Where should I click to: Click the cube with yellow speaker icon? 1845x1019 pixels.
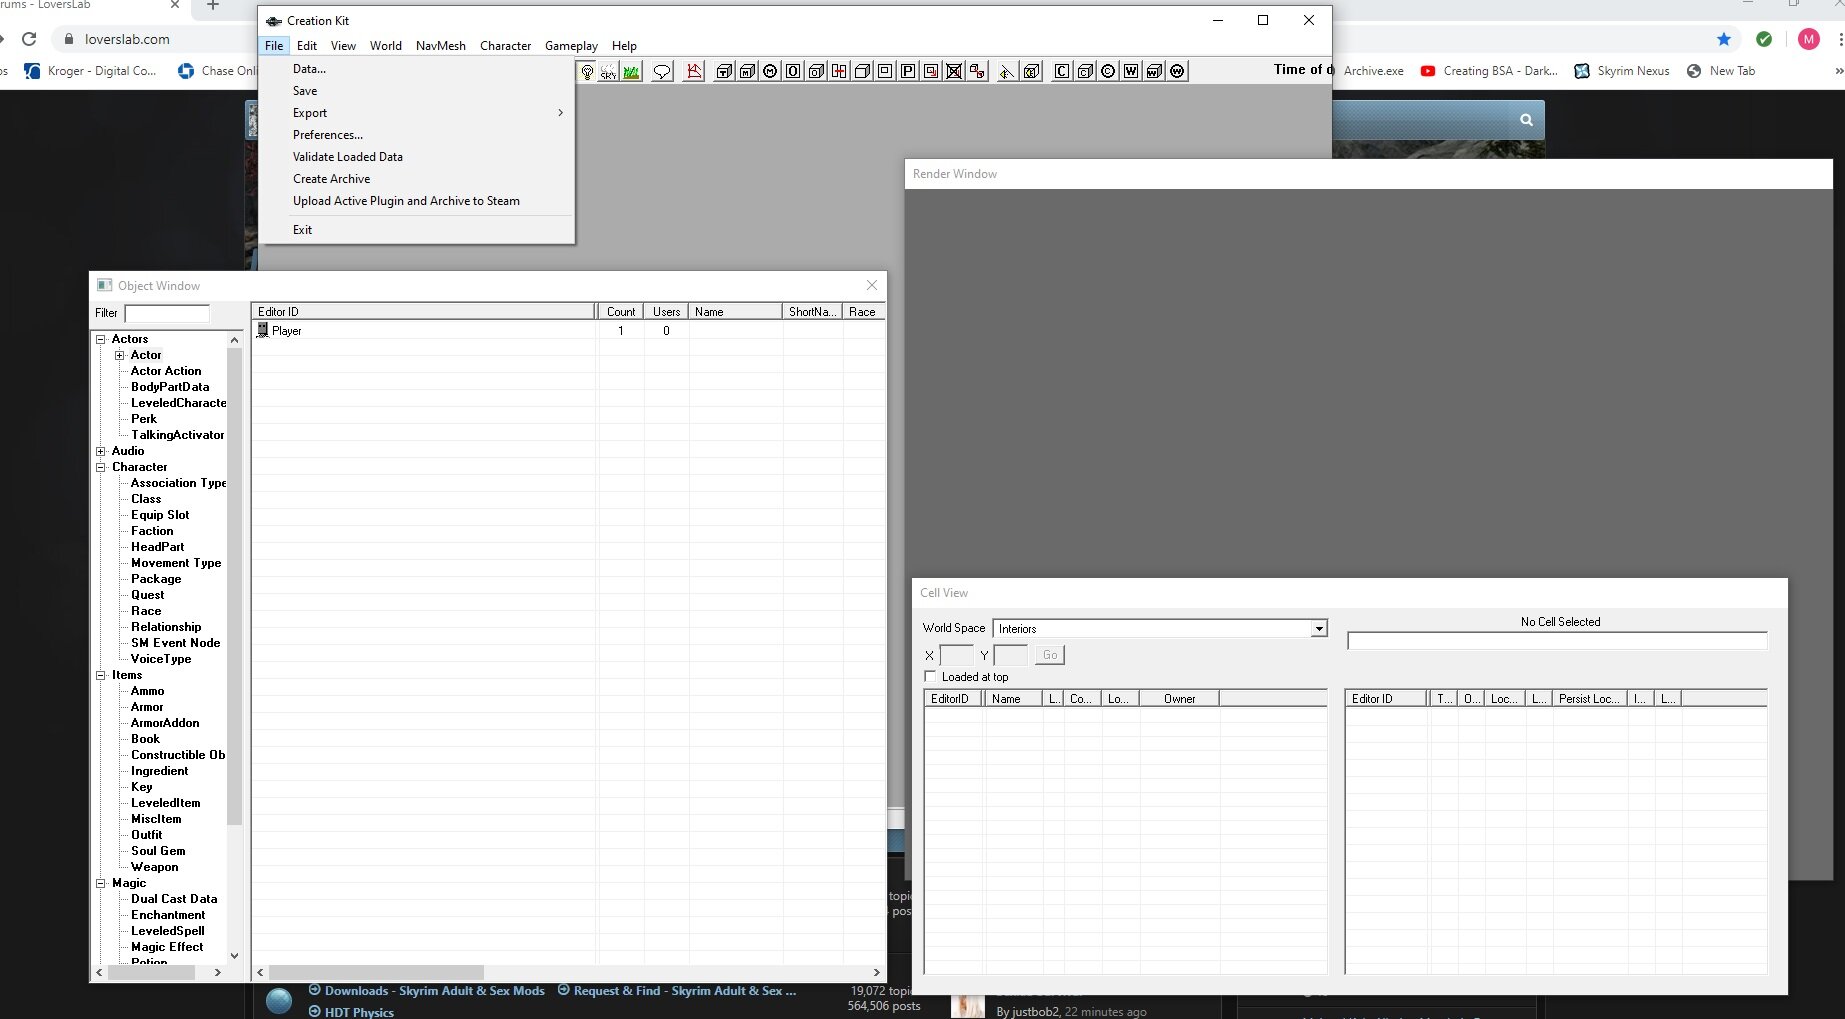pos(1031,71)
